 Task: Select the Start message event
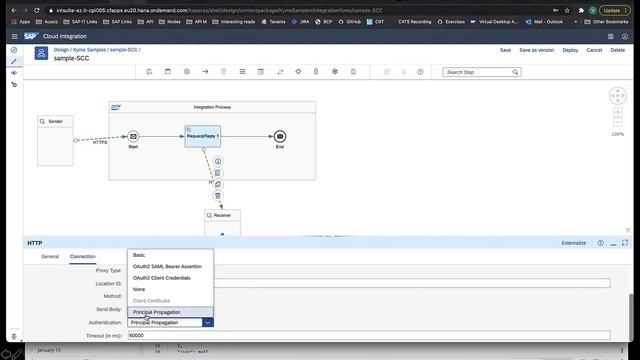(x=133, y=136)
